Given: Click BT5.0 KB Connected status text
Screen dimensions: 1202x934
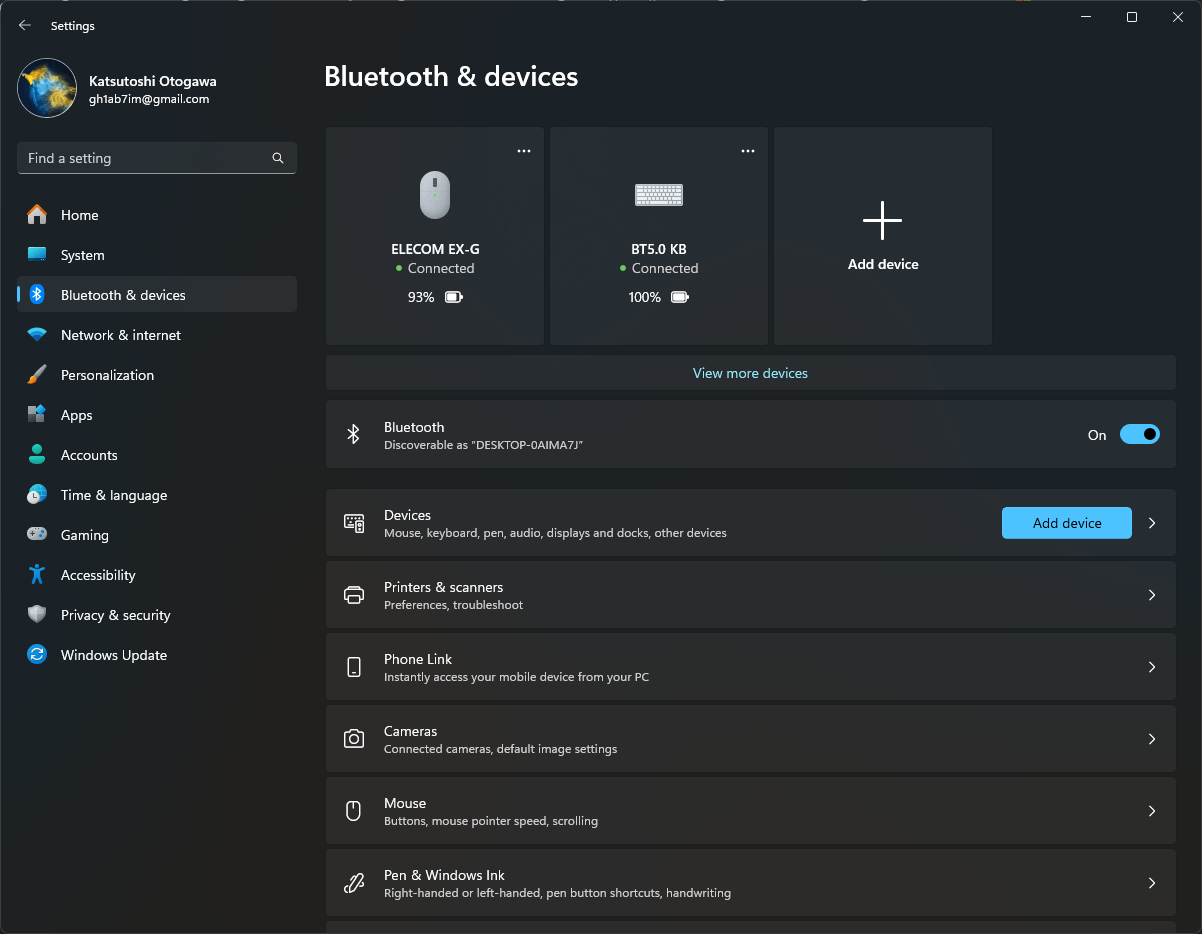Looking at the screenshot, I should (665, 268).
